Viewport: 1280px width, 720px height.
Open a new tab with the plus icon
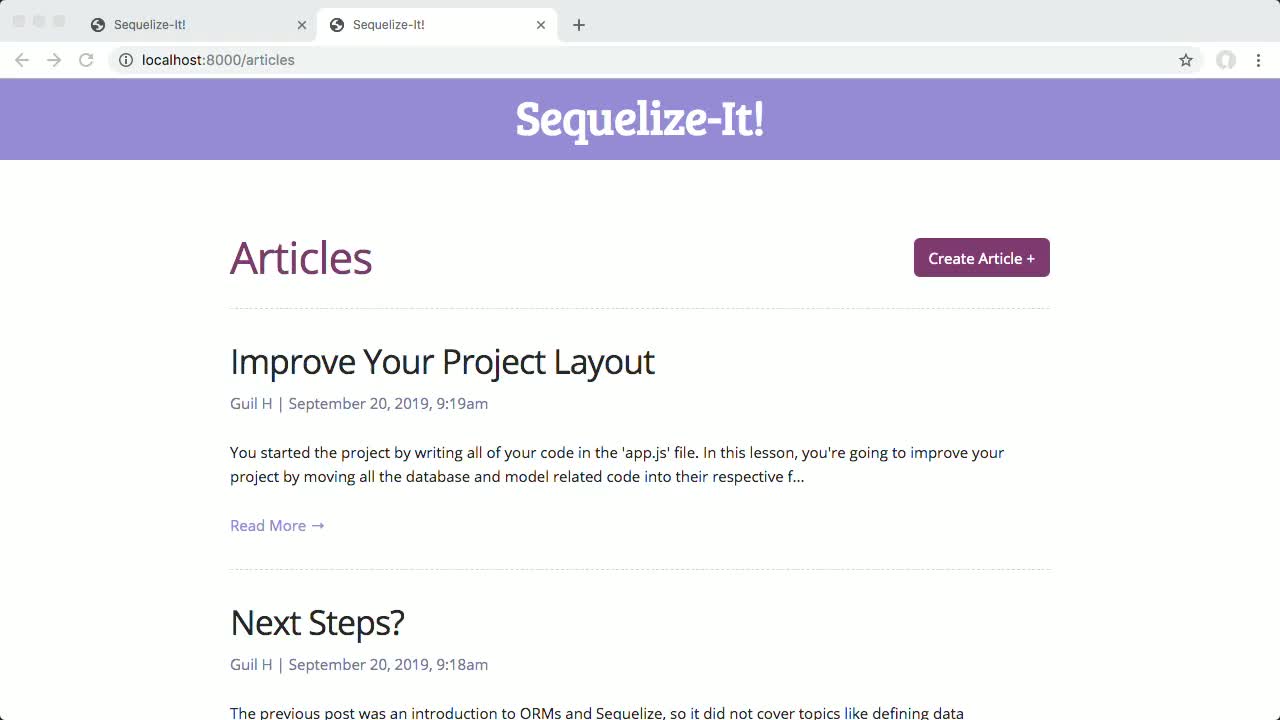point(578,24)
